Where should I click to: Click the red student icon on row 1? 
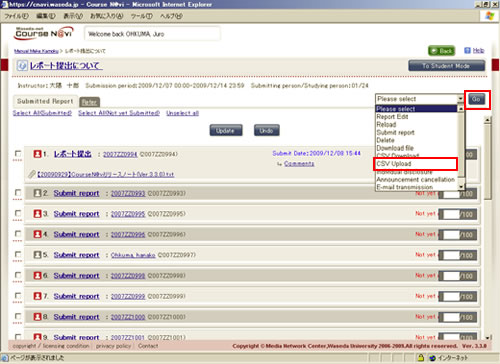[37, 154]
